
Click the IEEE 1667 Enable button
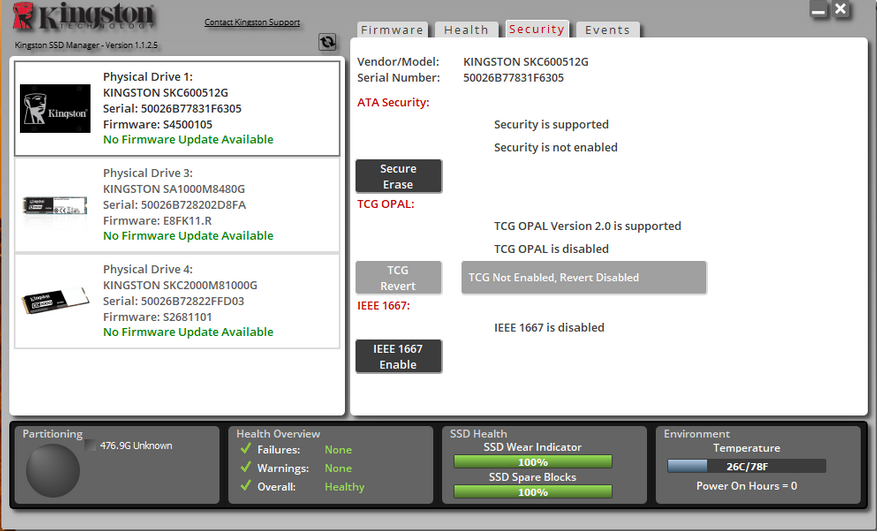[x=398, y=356]
